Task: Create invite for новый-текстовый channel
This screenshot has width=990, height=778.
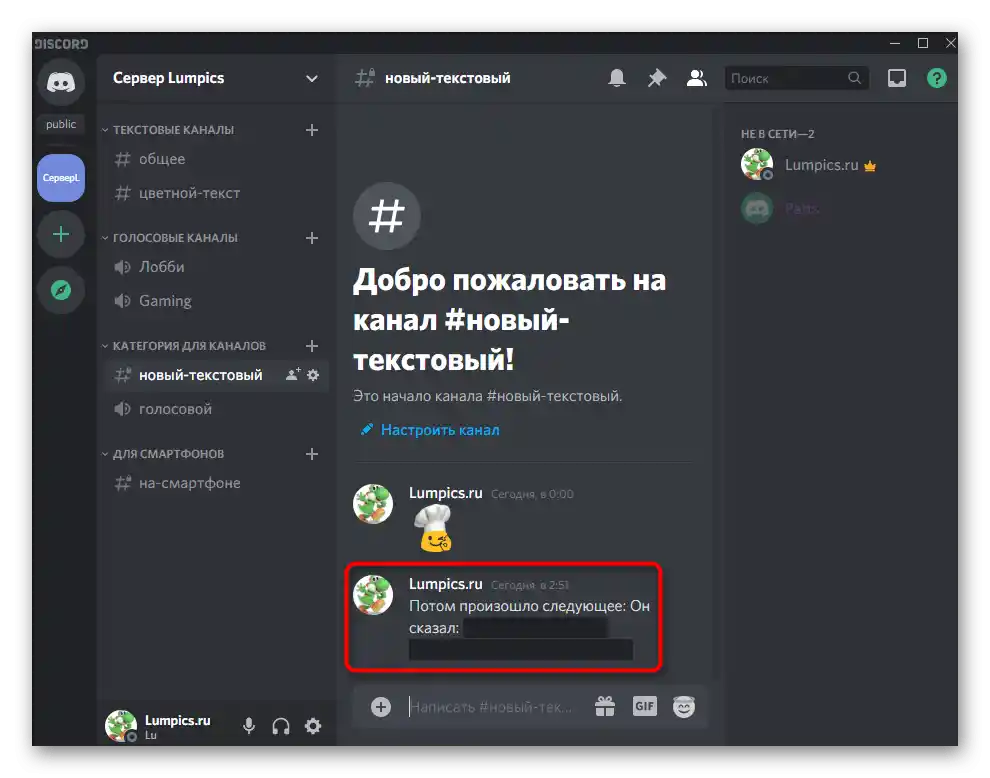Action: point(293,374)
